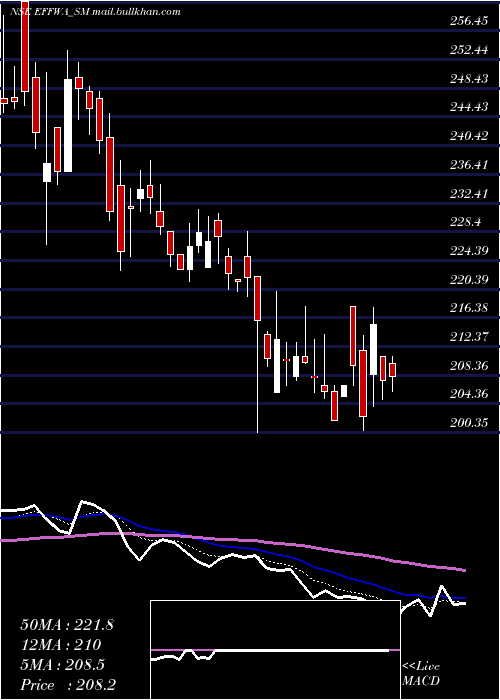Click the 240.42 price axis label
Viewport: 500px width, 700px height.
click(469, 136)
